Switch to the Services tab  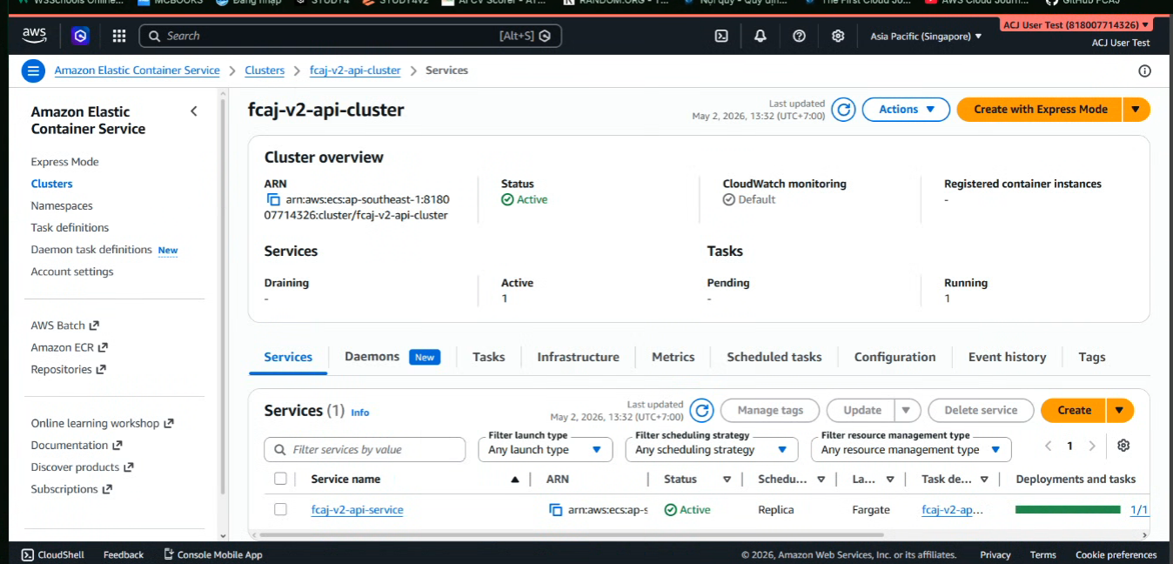[x=288, y=357]
